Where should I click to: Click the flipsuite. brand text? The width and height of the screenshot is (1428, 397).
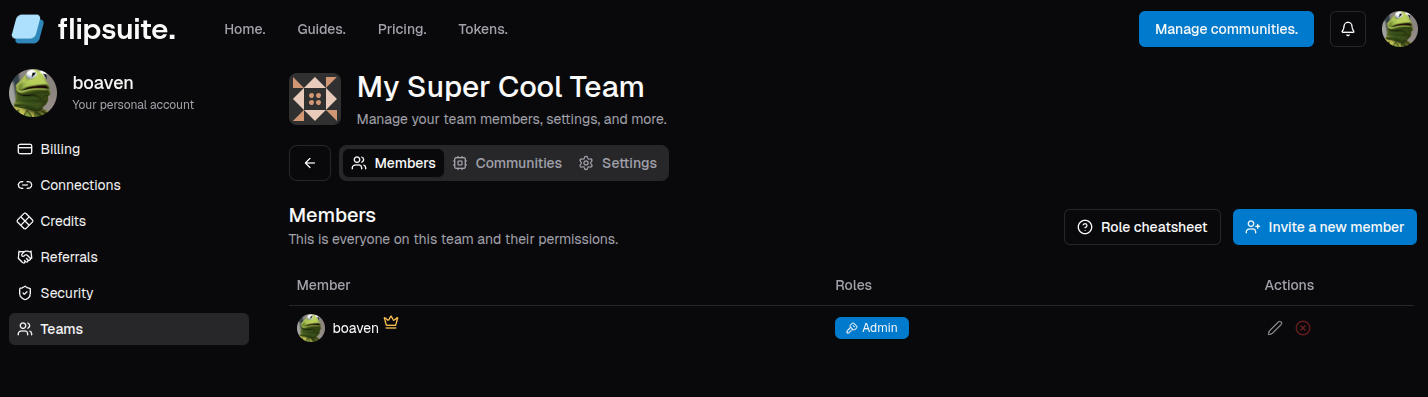(117, 30)
